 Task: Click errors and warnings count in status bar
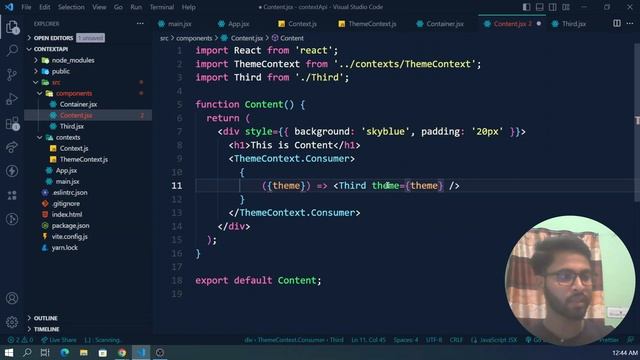tap(20, 340)
